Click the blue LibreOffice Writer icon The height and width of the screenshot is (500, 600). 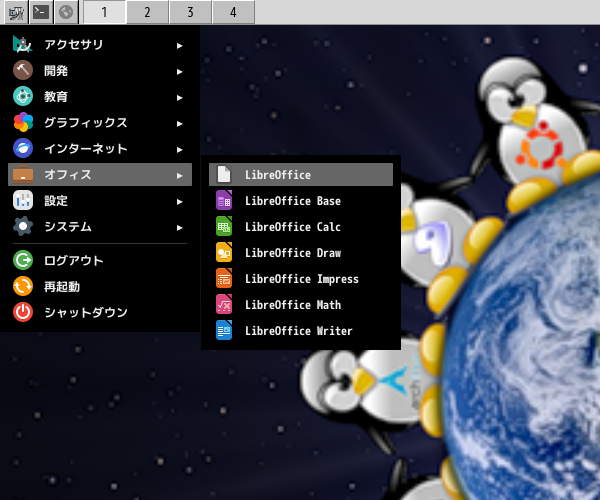224,331
